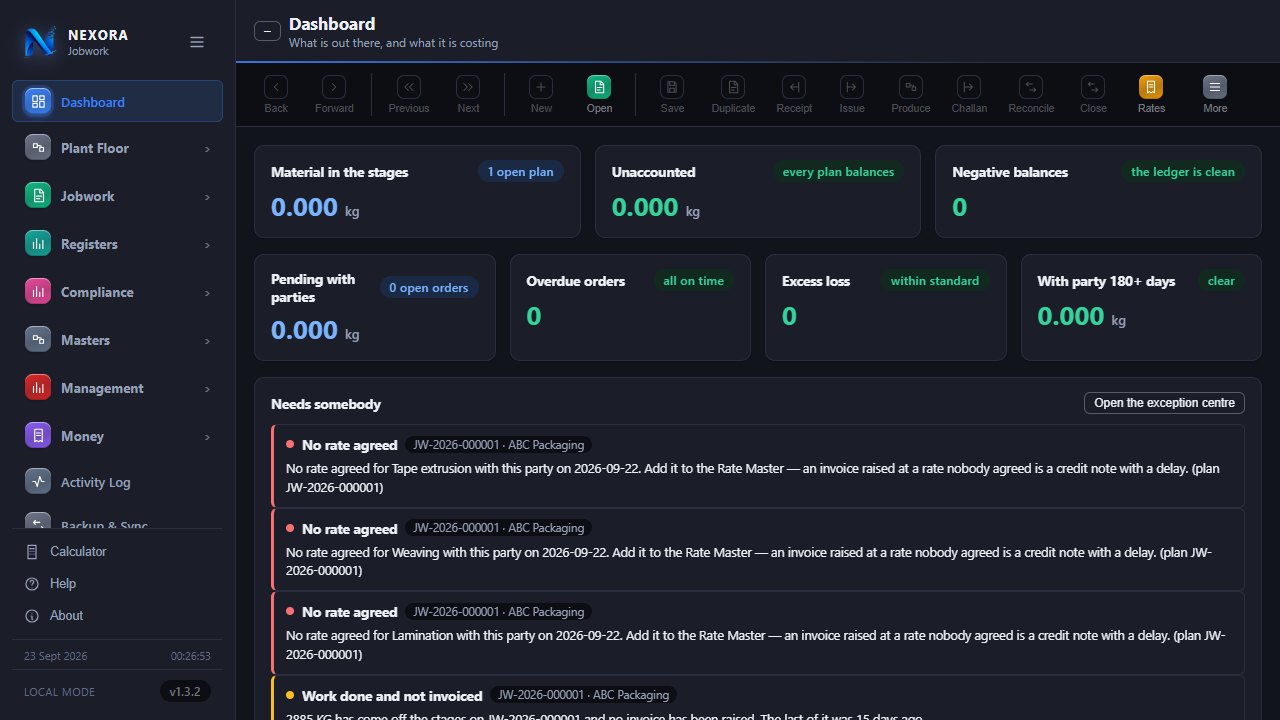Screen dimensions: 1280x720
Task: Go to Previous record icon
Action: [x=409, y=87]
